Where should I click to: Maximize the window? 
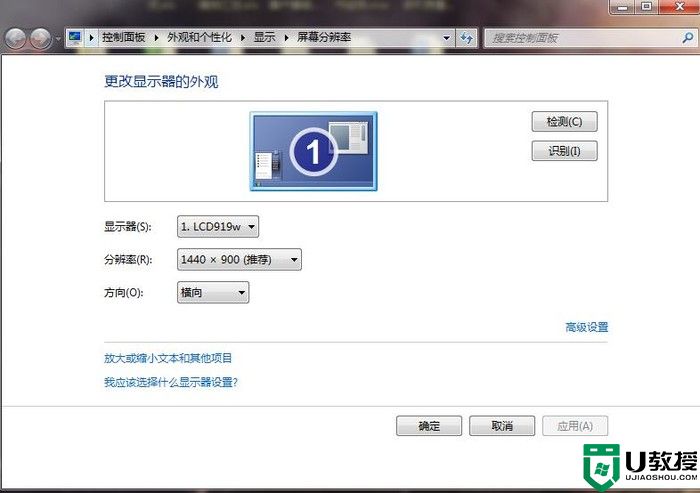[646, 7]
